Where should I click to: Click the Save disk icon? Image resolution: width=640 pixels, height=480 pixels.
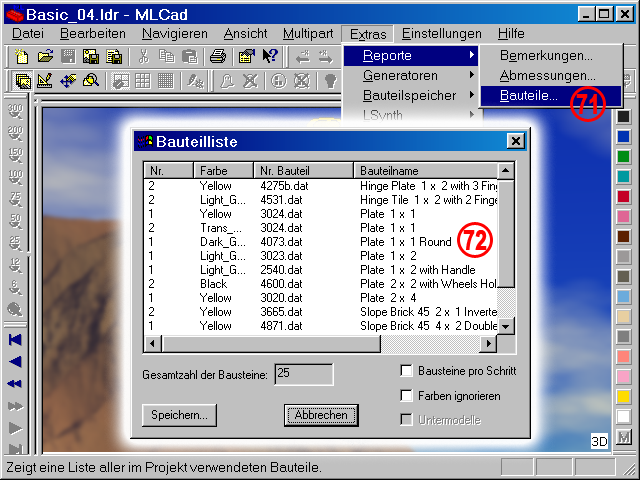pyautogui.click(x=68, y=56)
